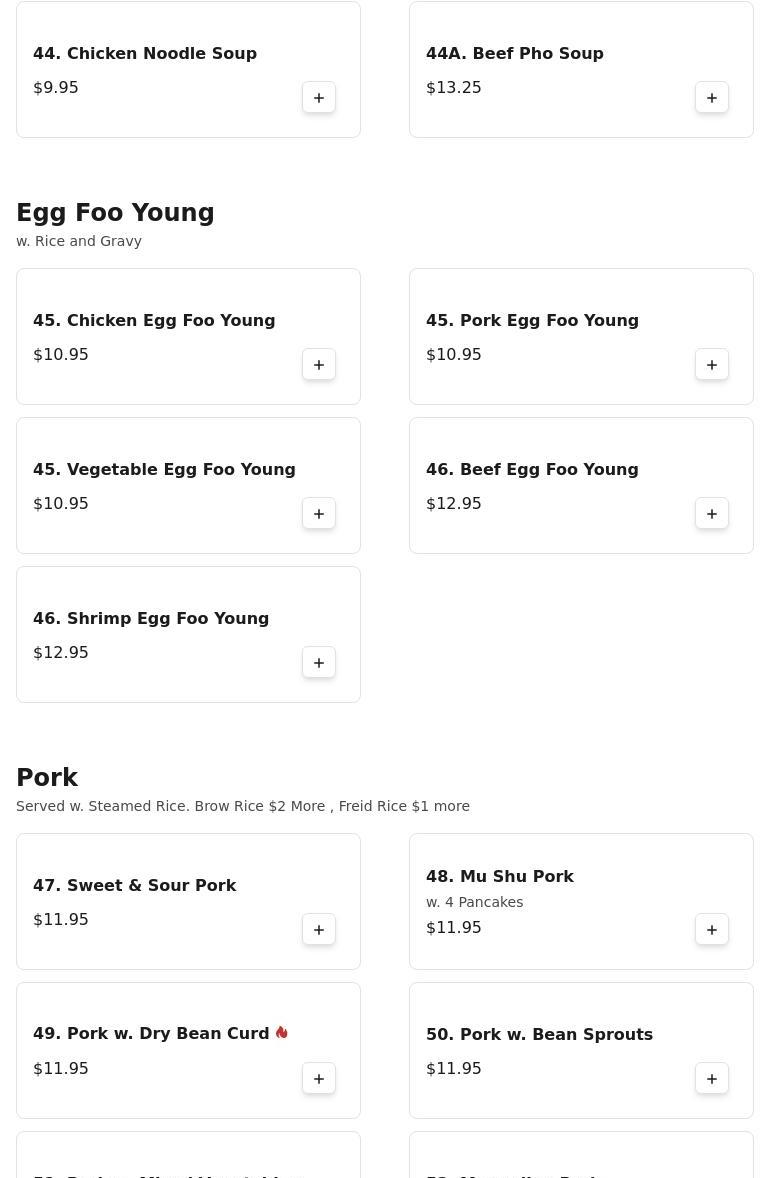Open 46. Shrimp Egg Foo Young title
Viewport: 770px width, 1178px height.
(151, 619)
